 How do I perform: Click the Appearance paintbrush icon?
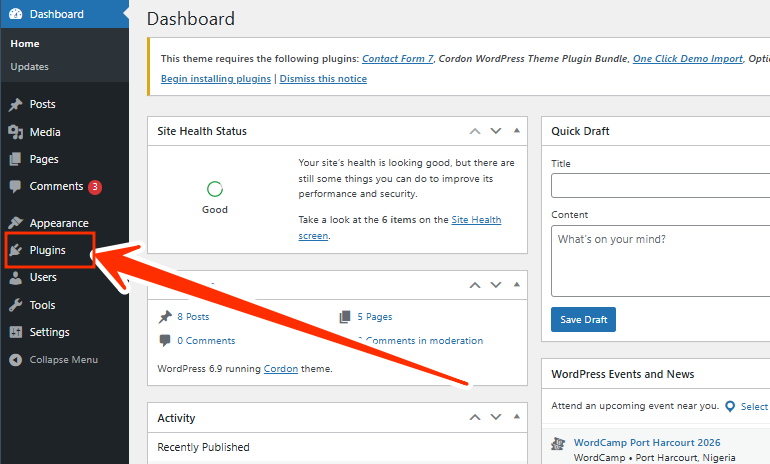pyautogui.click(x=16, y=223)
